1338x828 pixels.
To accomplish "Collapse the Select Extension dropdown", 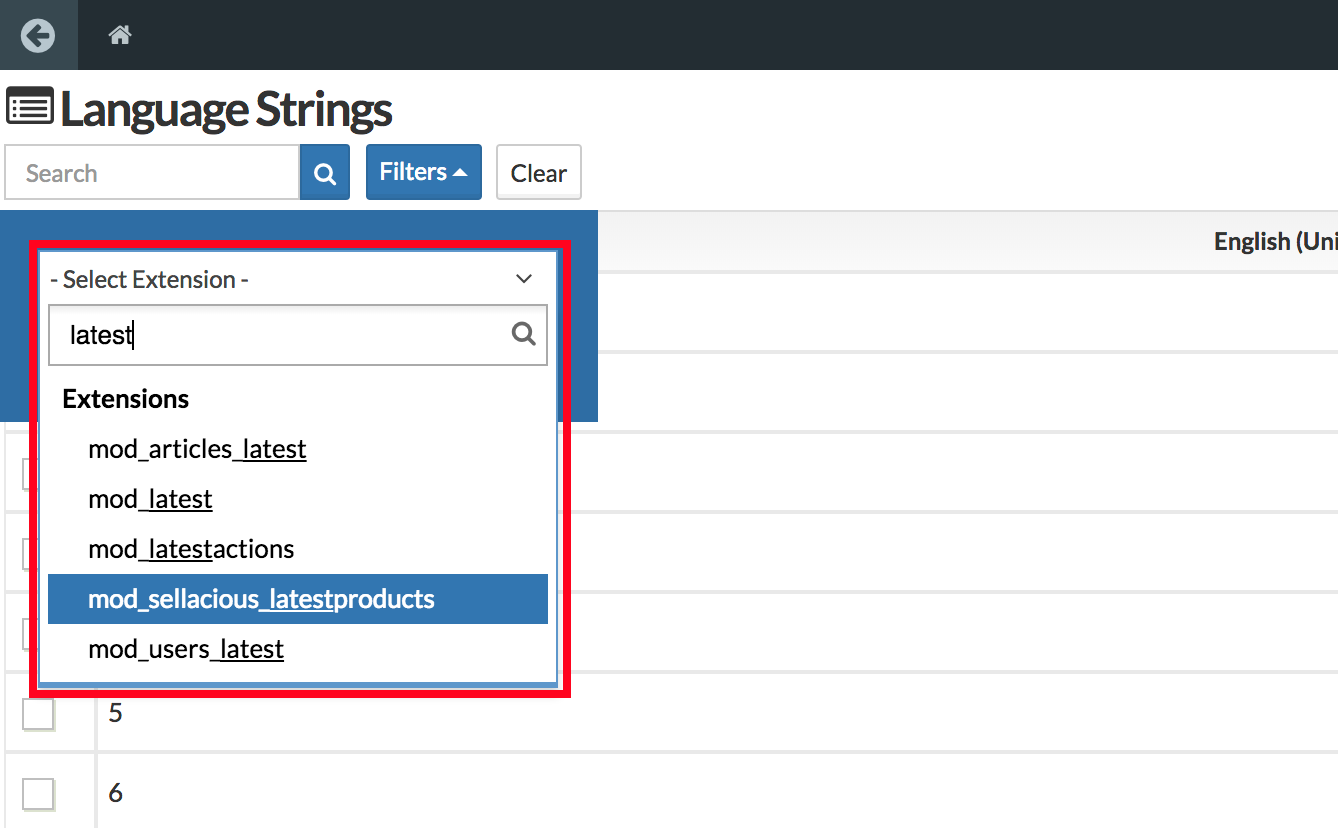I will [x=298, y=279].
